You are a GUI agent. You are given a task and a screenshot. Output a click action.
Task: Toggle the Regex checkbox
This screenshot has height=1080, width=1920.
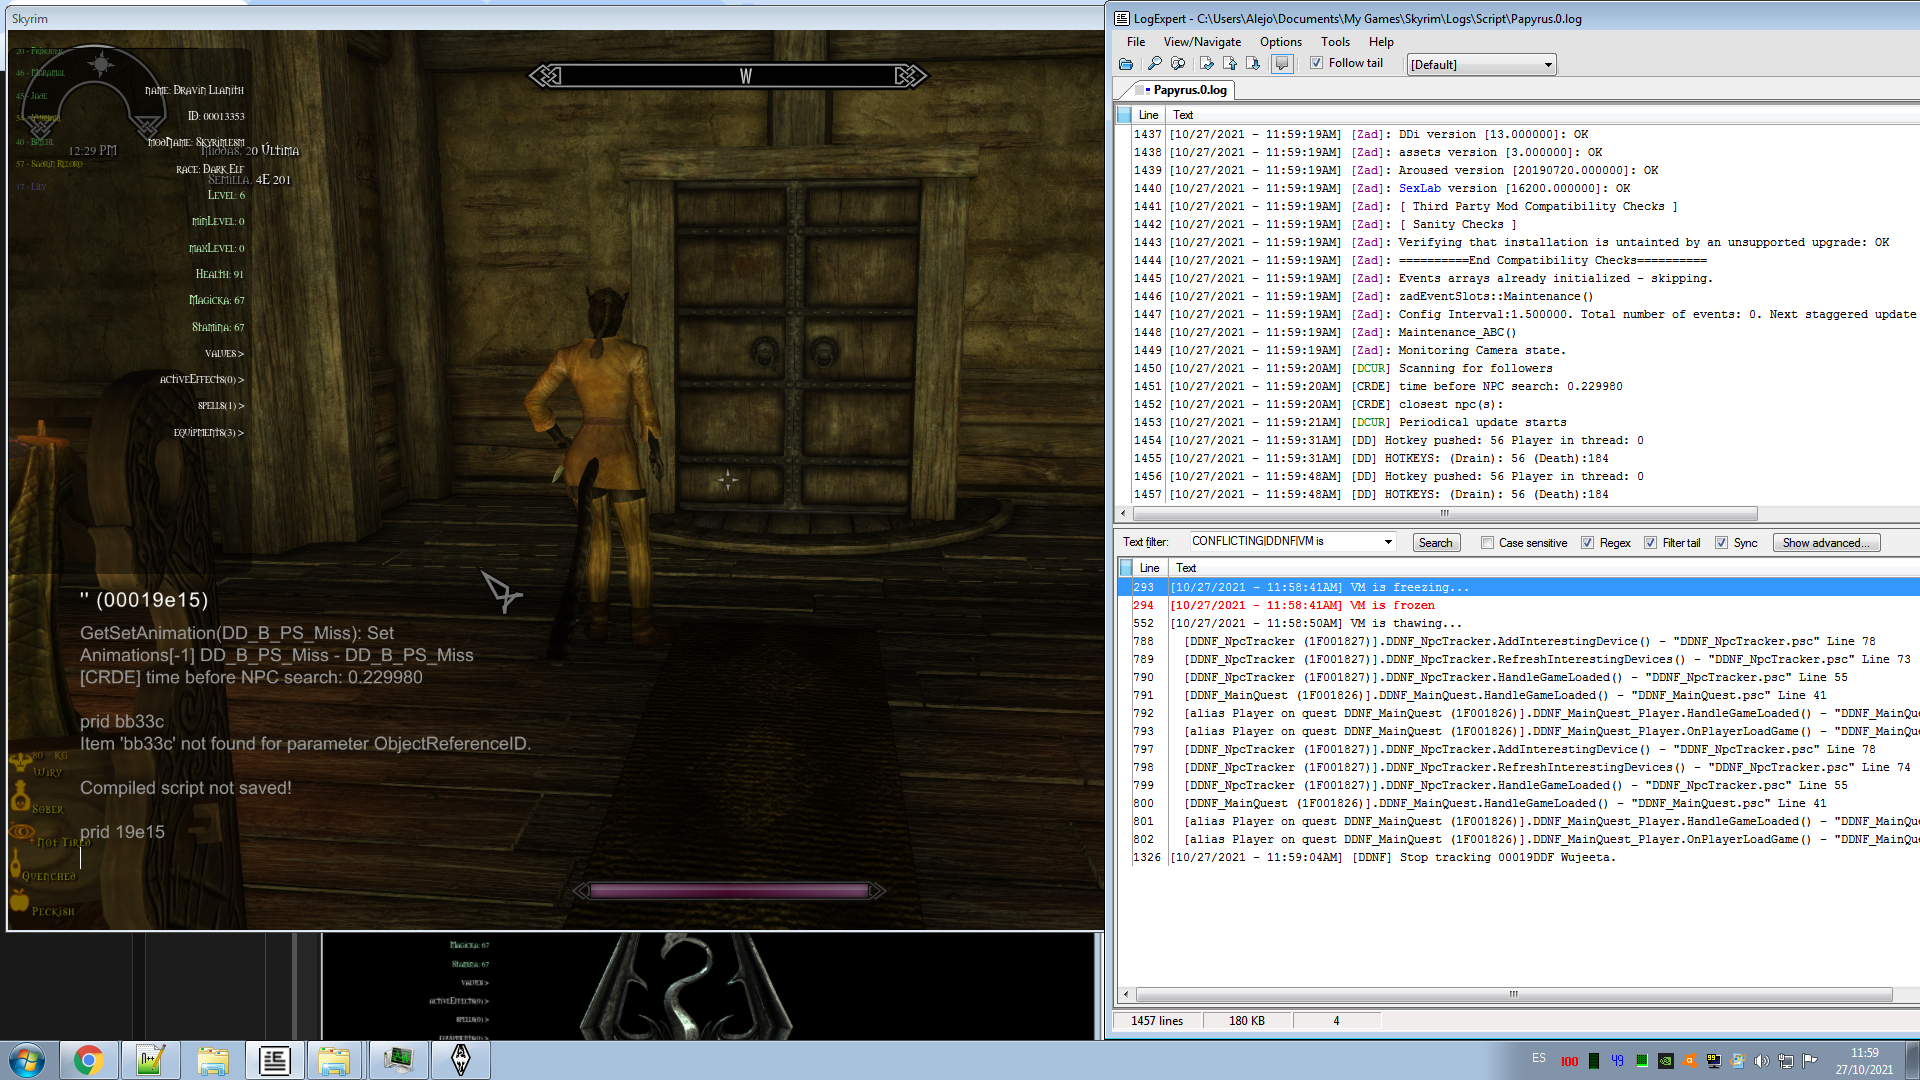[x=1587, y=543]
